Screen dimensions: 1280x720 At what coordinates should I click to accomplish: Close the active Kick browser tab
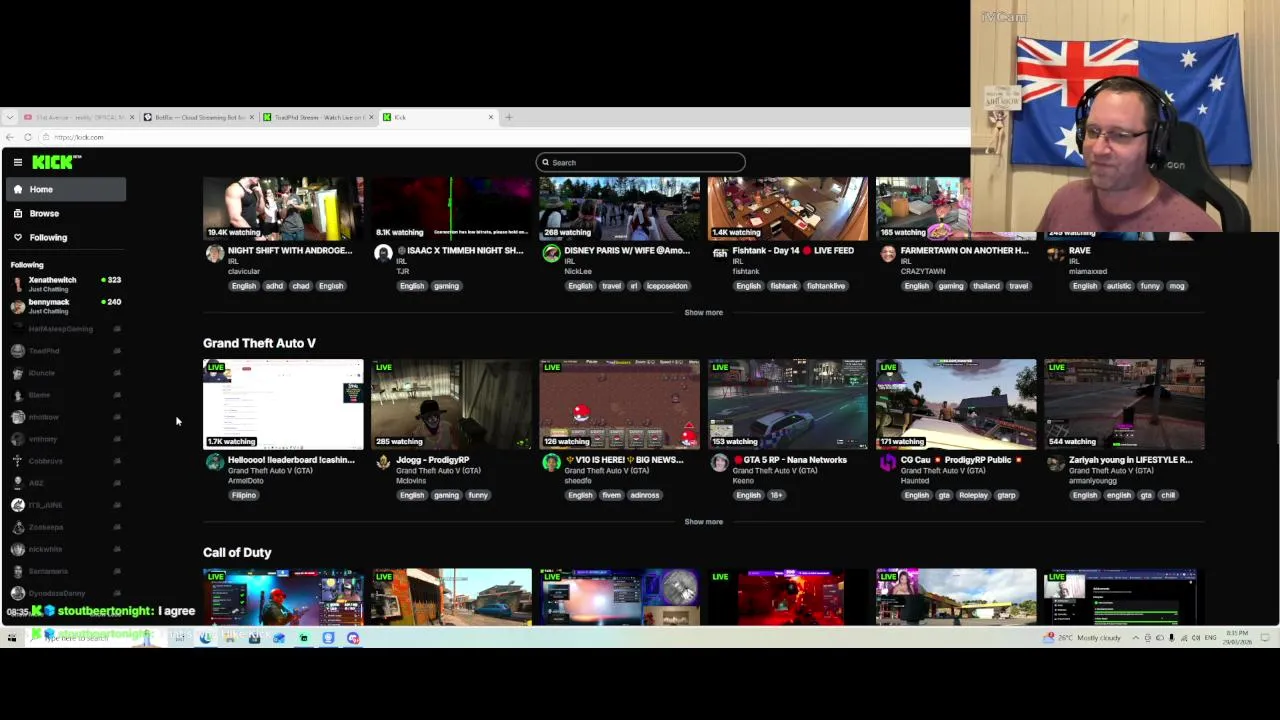(490, 117)
